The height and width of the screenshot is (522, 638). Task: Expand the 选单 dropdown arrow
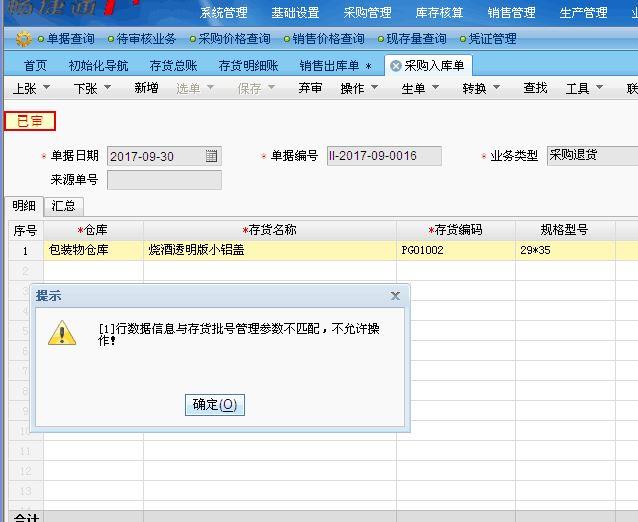click(x=210, y=87)
